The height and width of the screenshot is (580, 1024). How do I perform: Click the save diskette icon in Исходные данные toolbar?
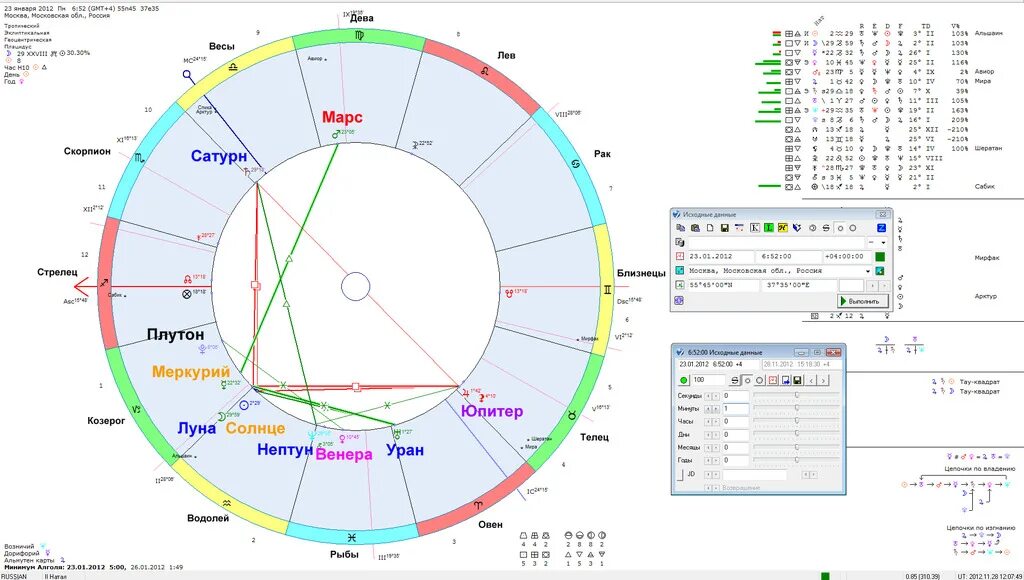click(725, 228)
